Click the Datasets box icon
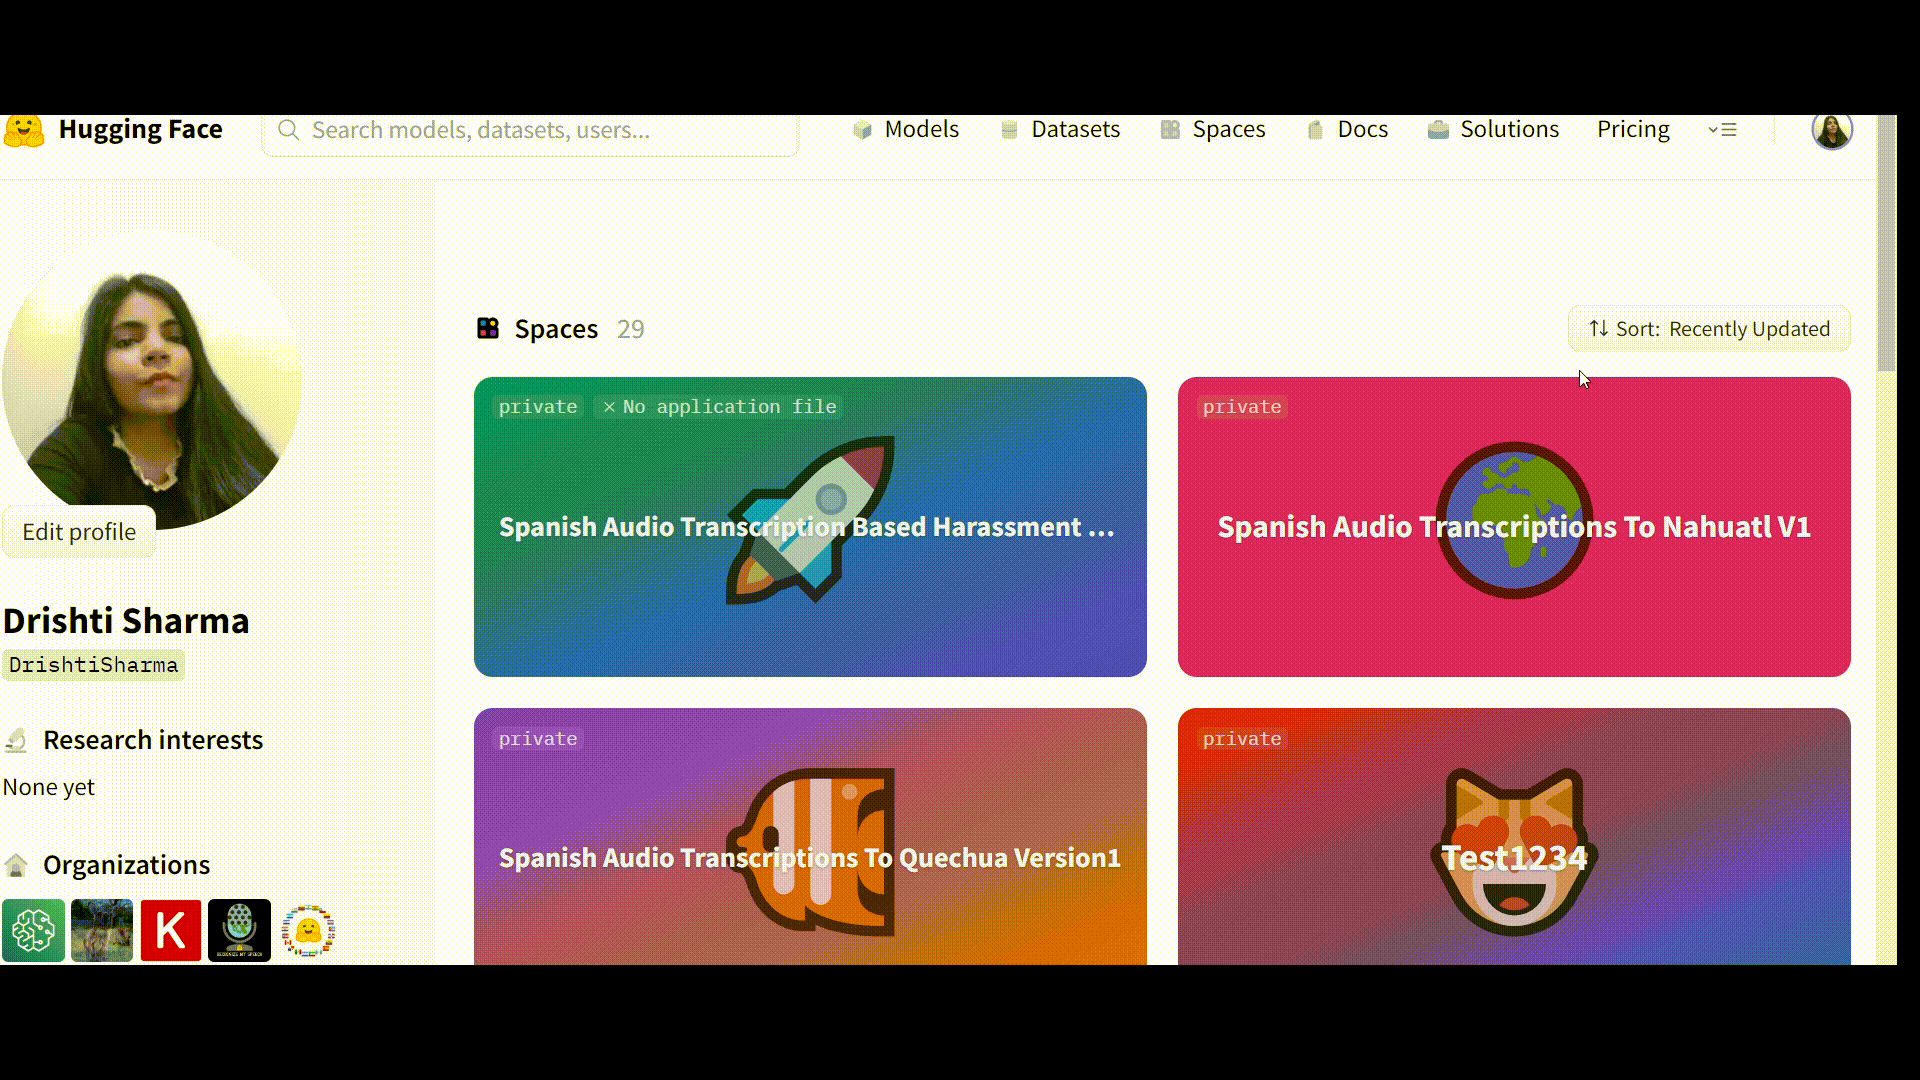Viewport: 1920px width, 1080px height. pyautogui.click(x=1007, y=129)
